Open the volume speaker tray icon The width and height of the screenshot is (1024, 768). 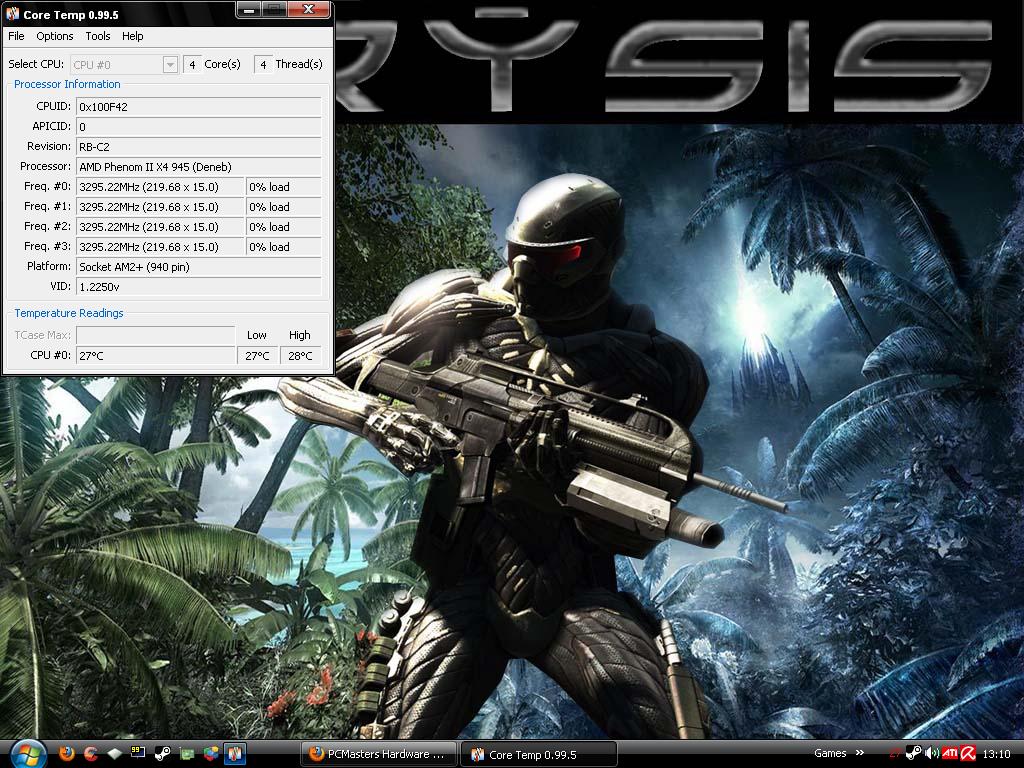point(931,754)
